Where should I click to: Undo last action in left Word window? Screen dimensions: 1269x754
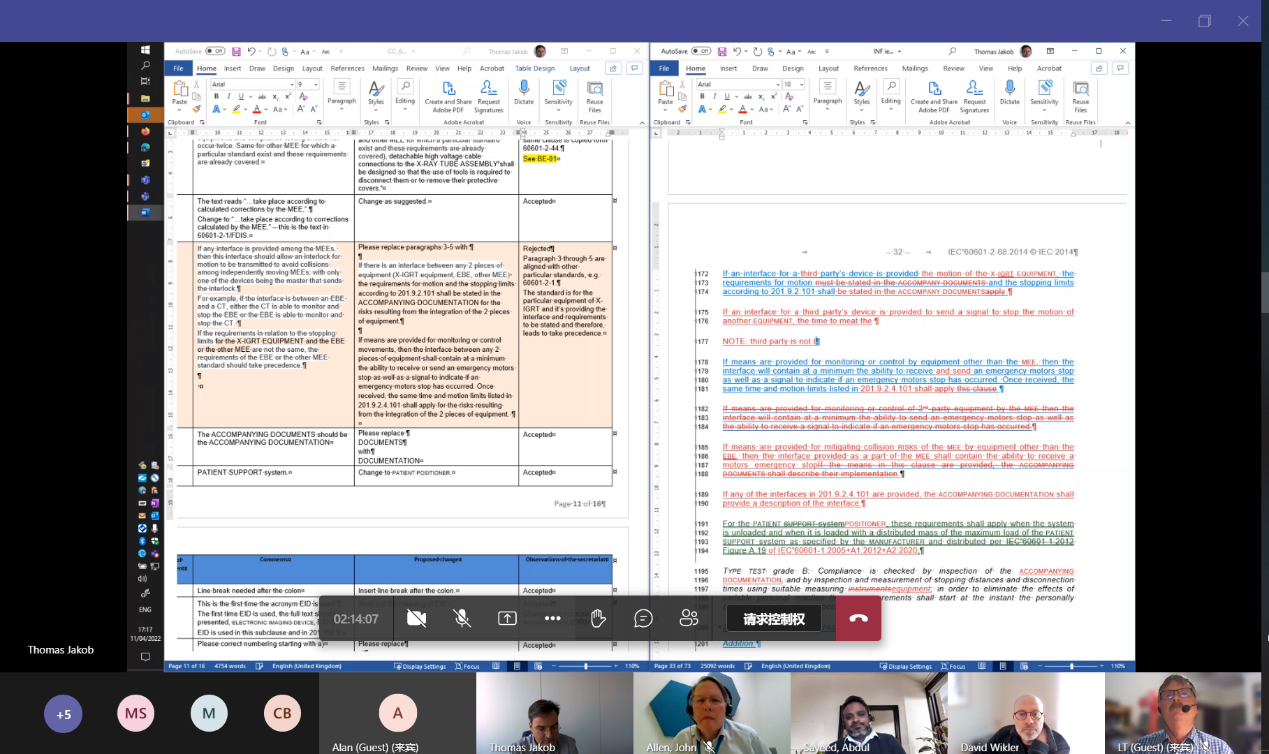pyautogui.click(x=251, y=51)
